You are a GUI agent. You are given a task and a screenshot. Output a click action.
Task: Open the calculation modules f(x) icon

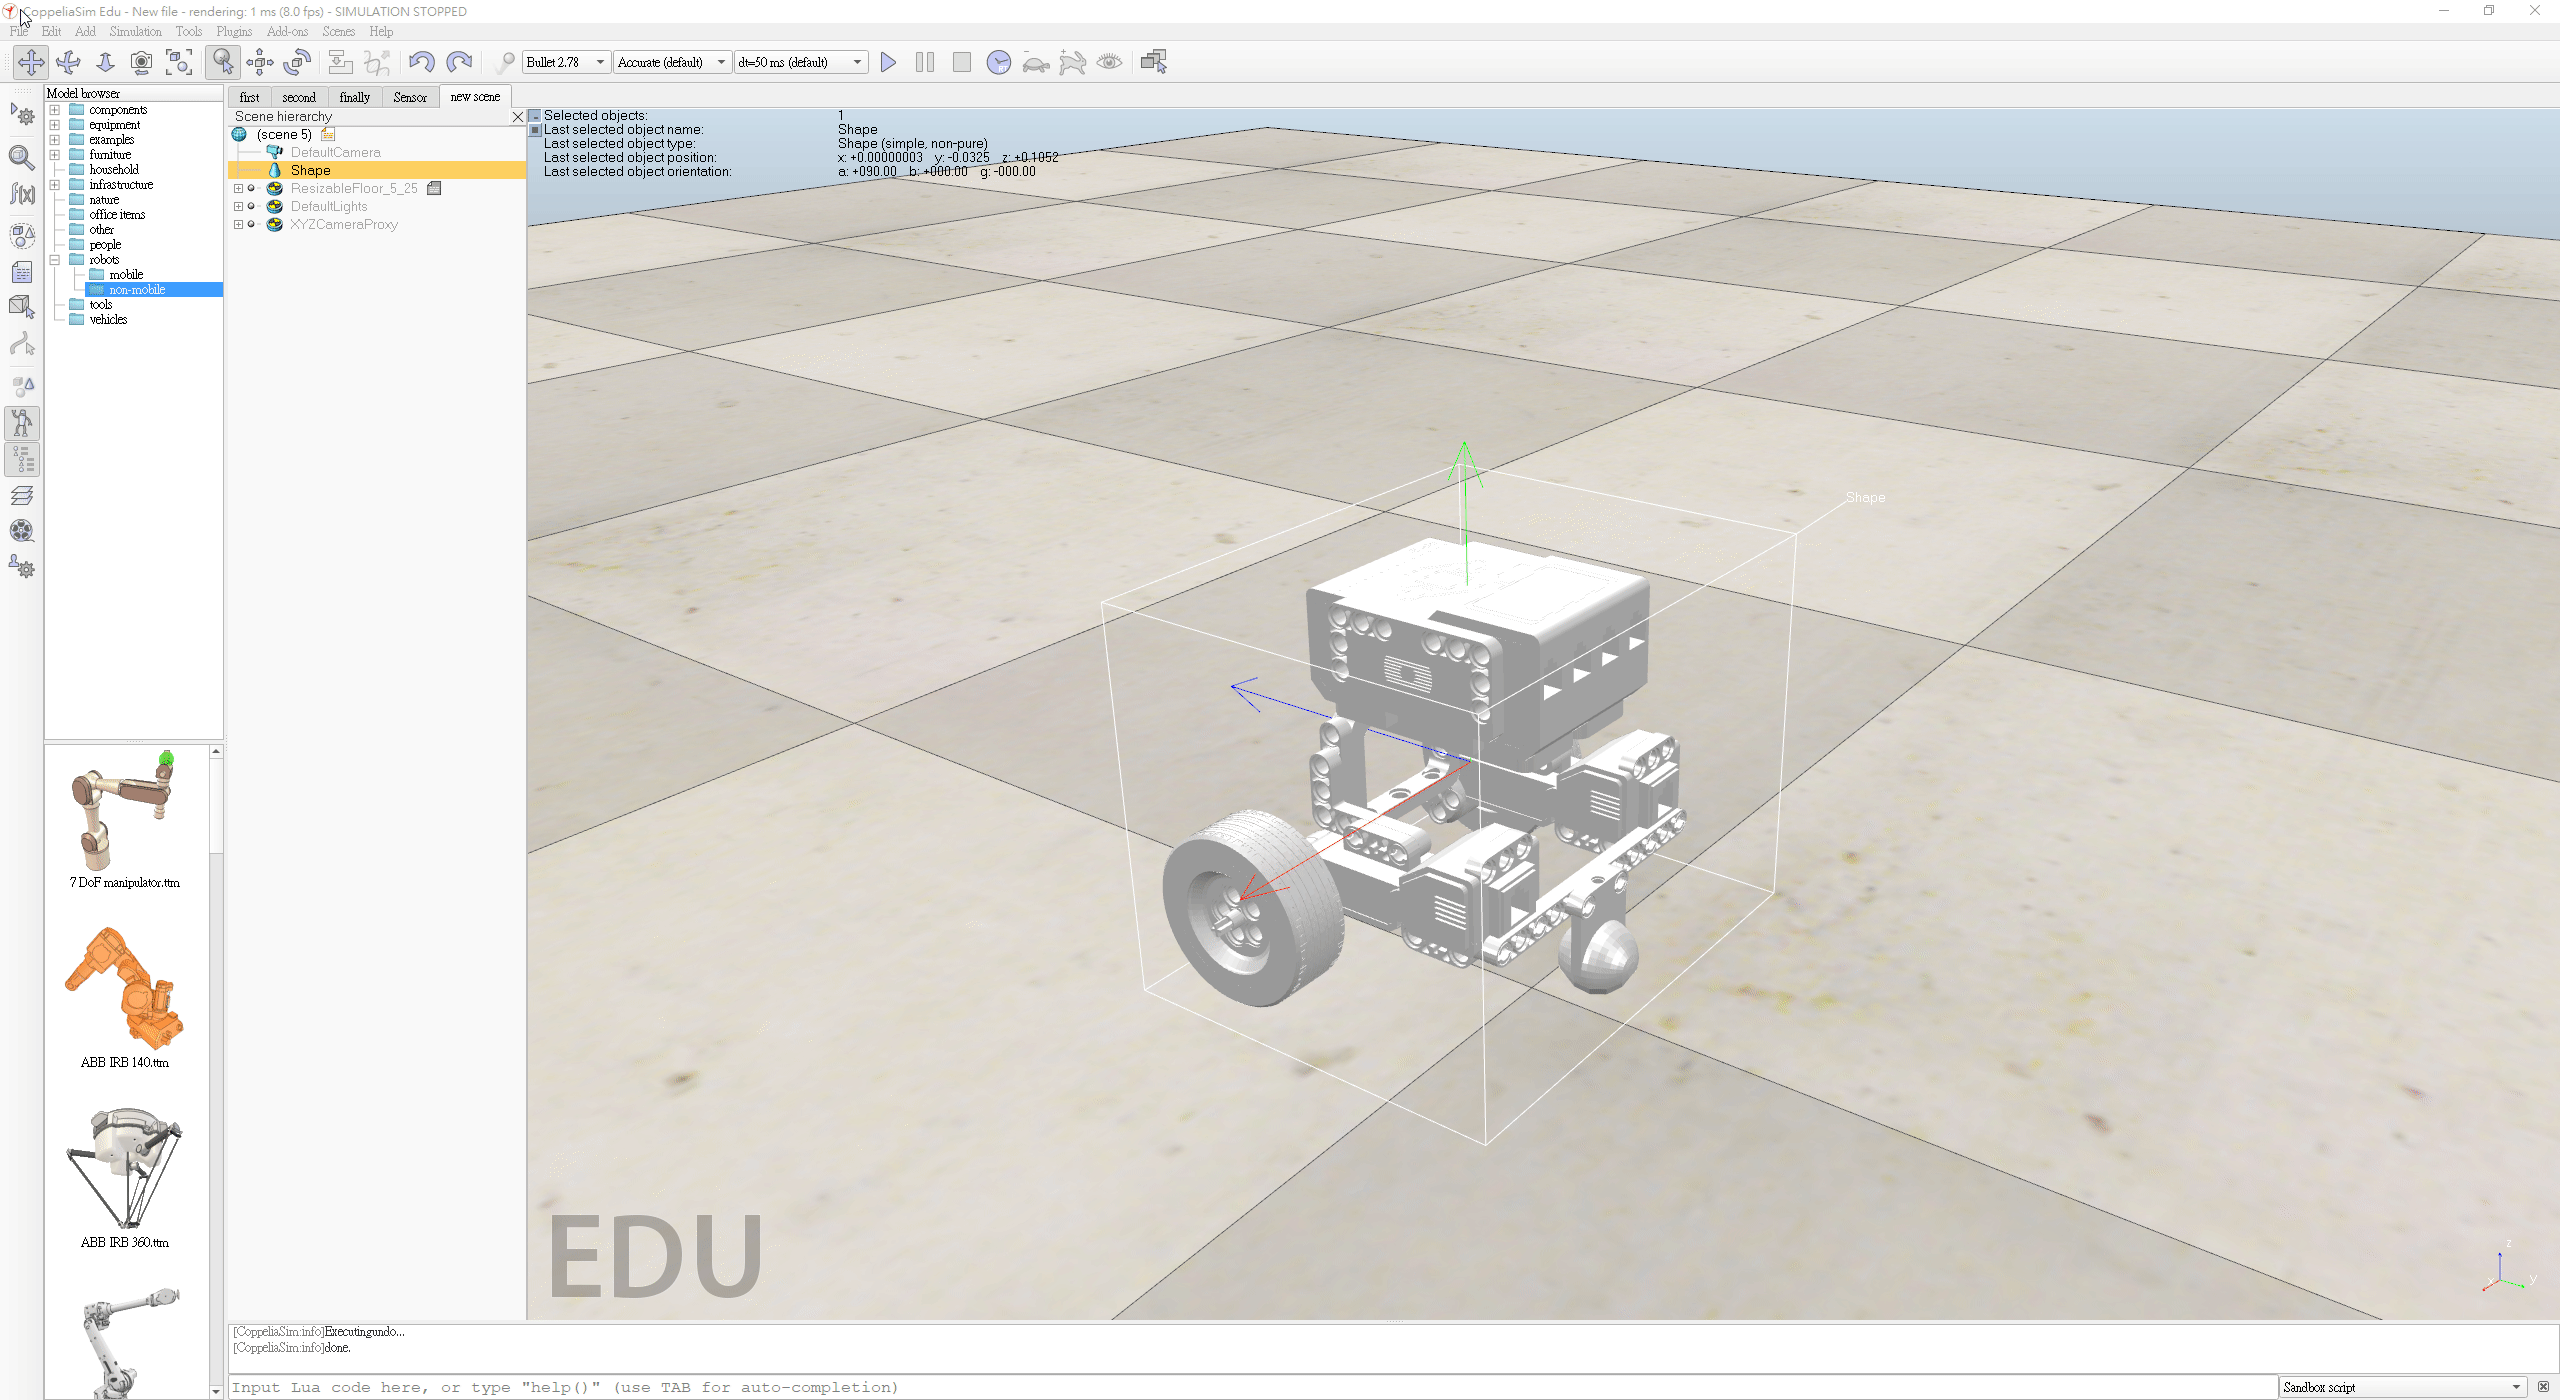[x=22, y=194]
